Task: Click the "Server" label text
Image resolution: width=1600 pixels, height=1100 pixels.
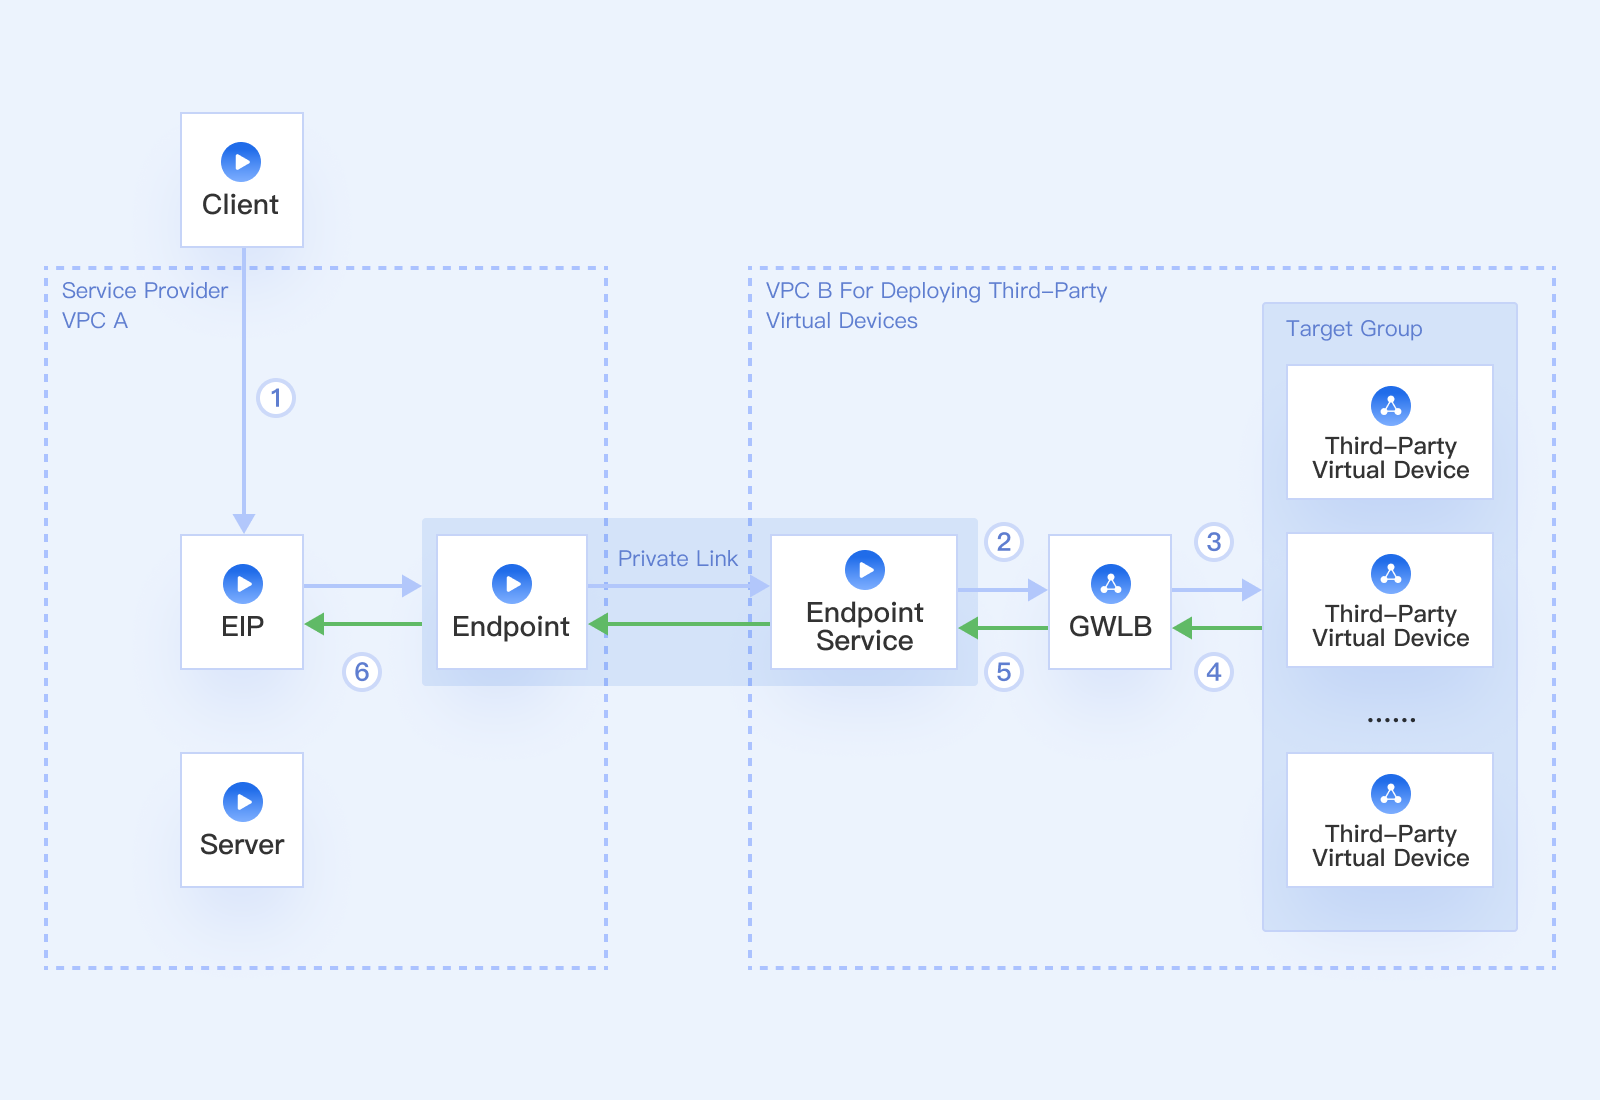Action: [242, 845]
